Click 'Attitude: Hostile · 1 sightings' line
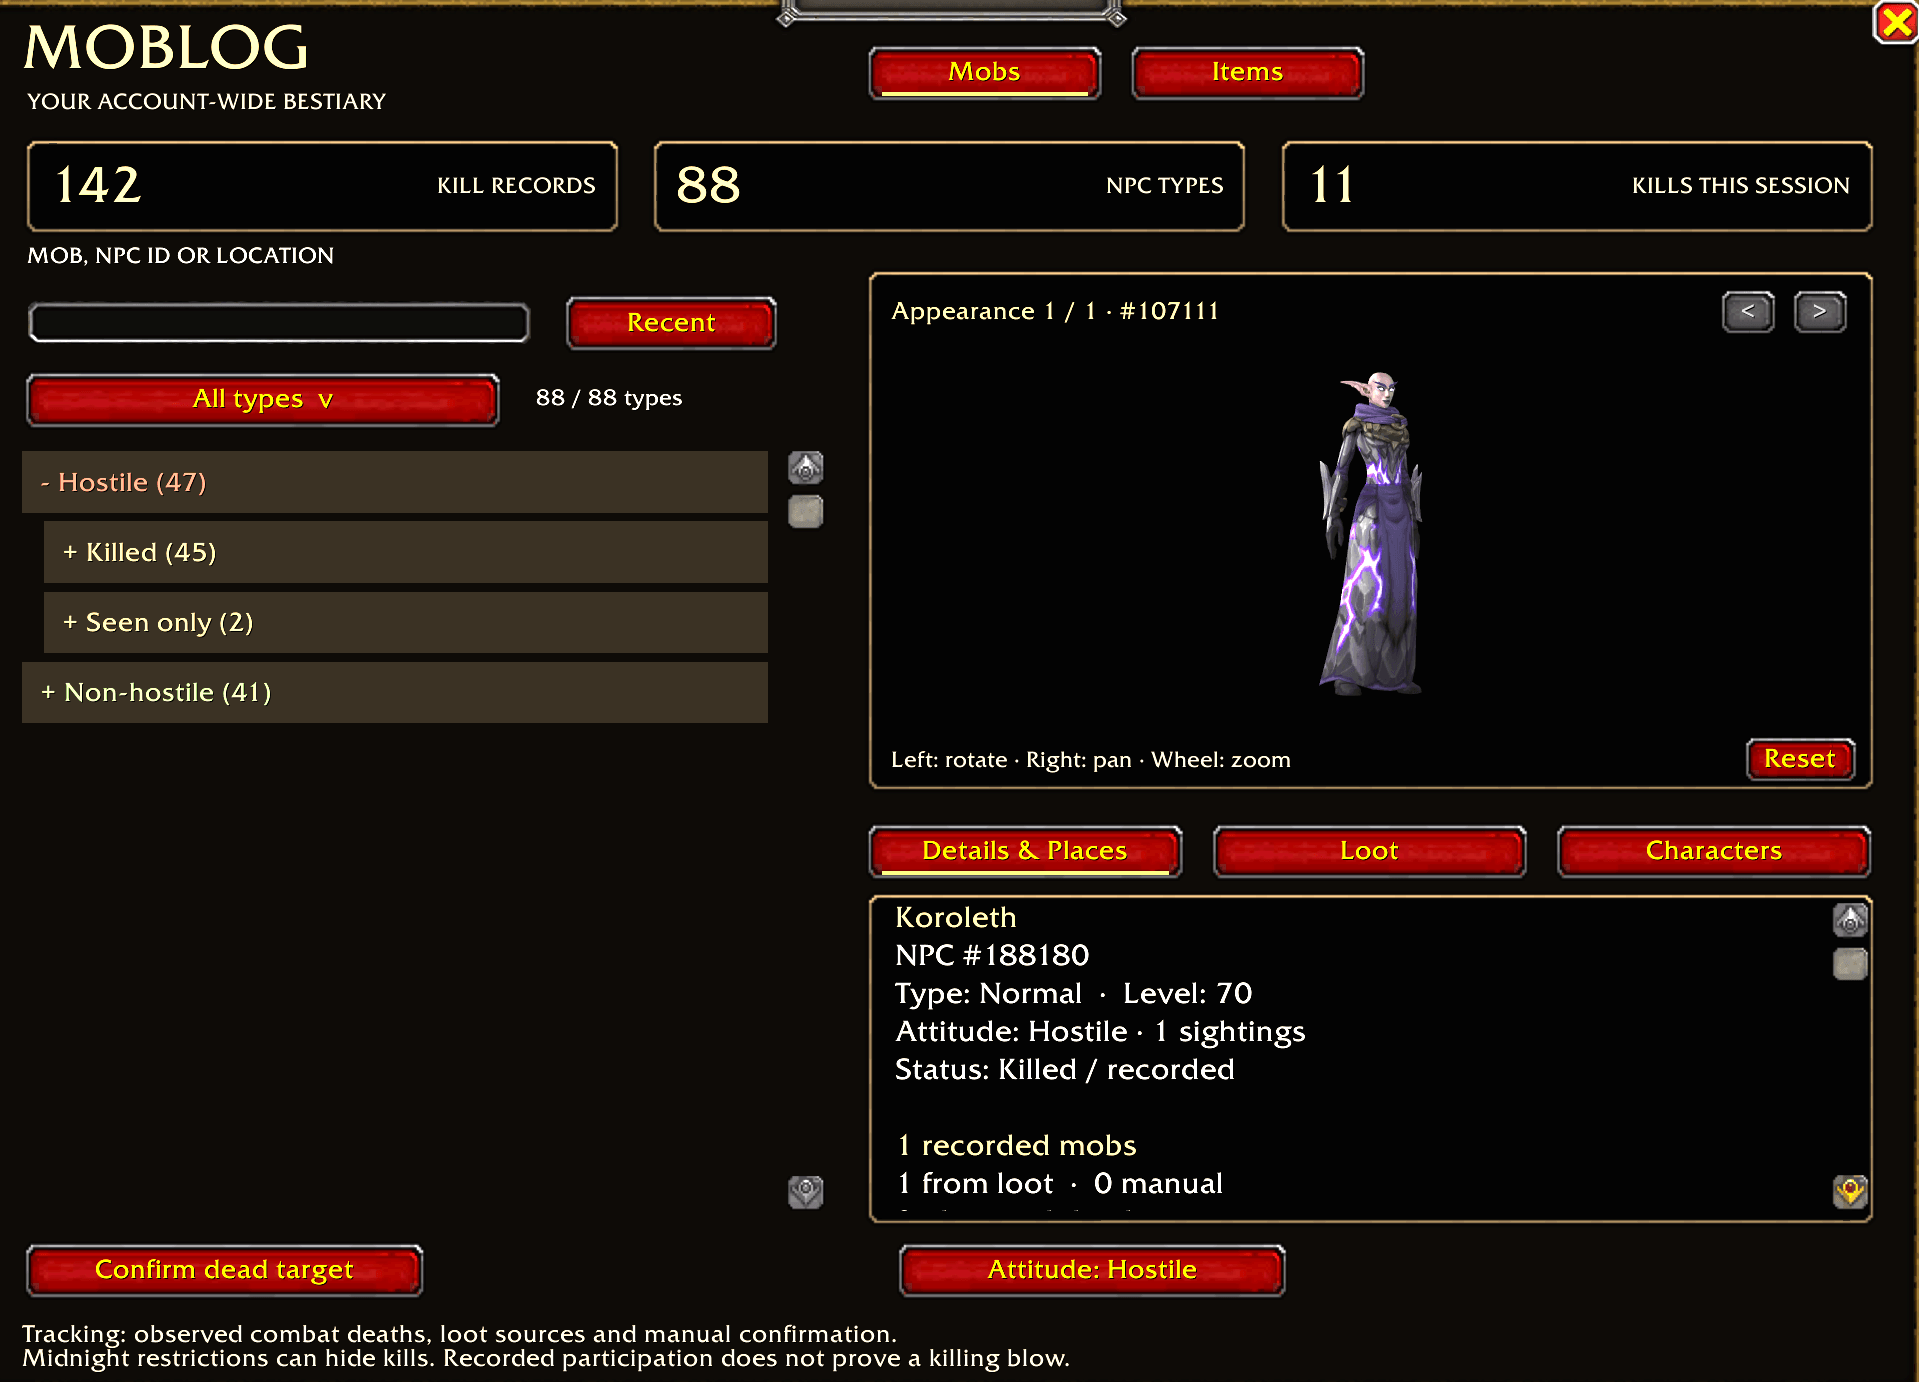 [1100, 1032]
